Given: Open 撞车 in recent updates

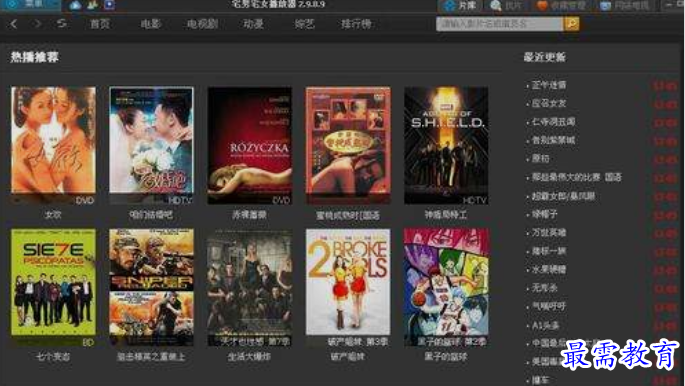Looking at the screenshot, I should (540, 380).
